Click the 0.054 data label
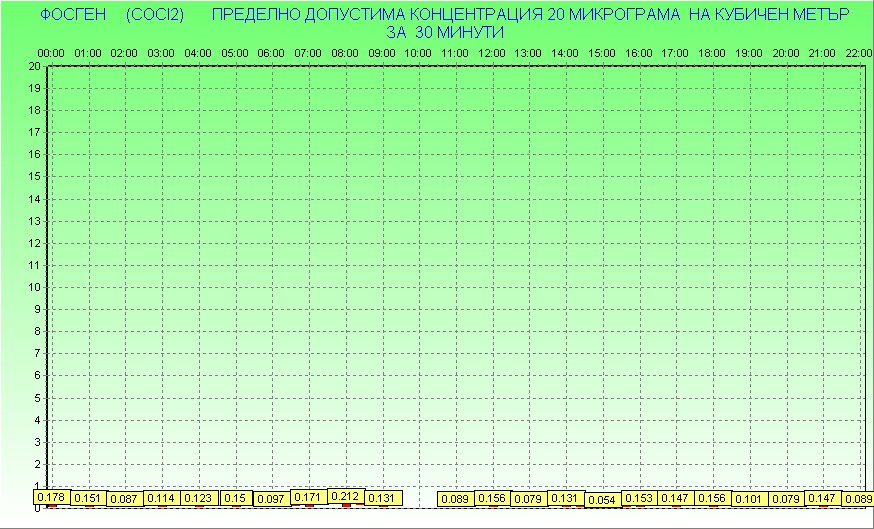This screenshot has height=529, width=874. pyautogui.click(x=602, y=500)
